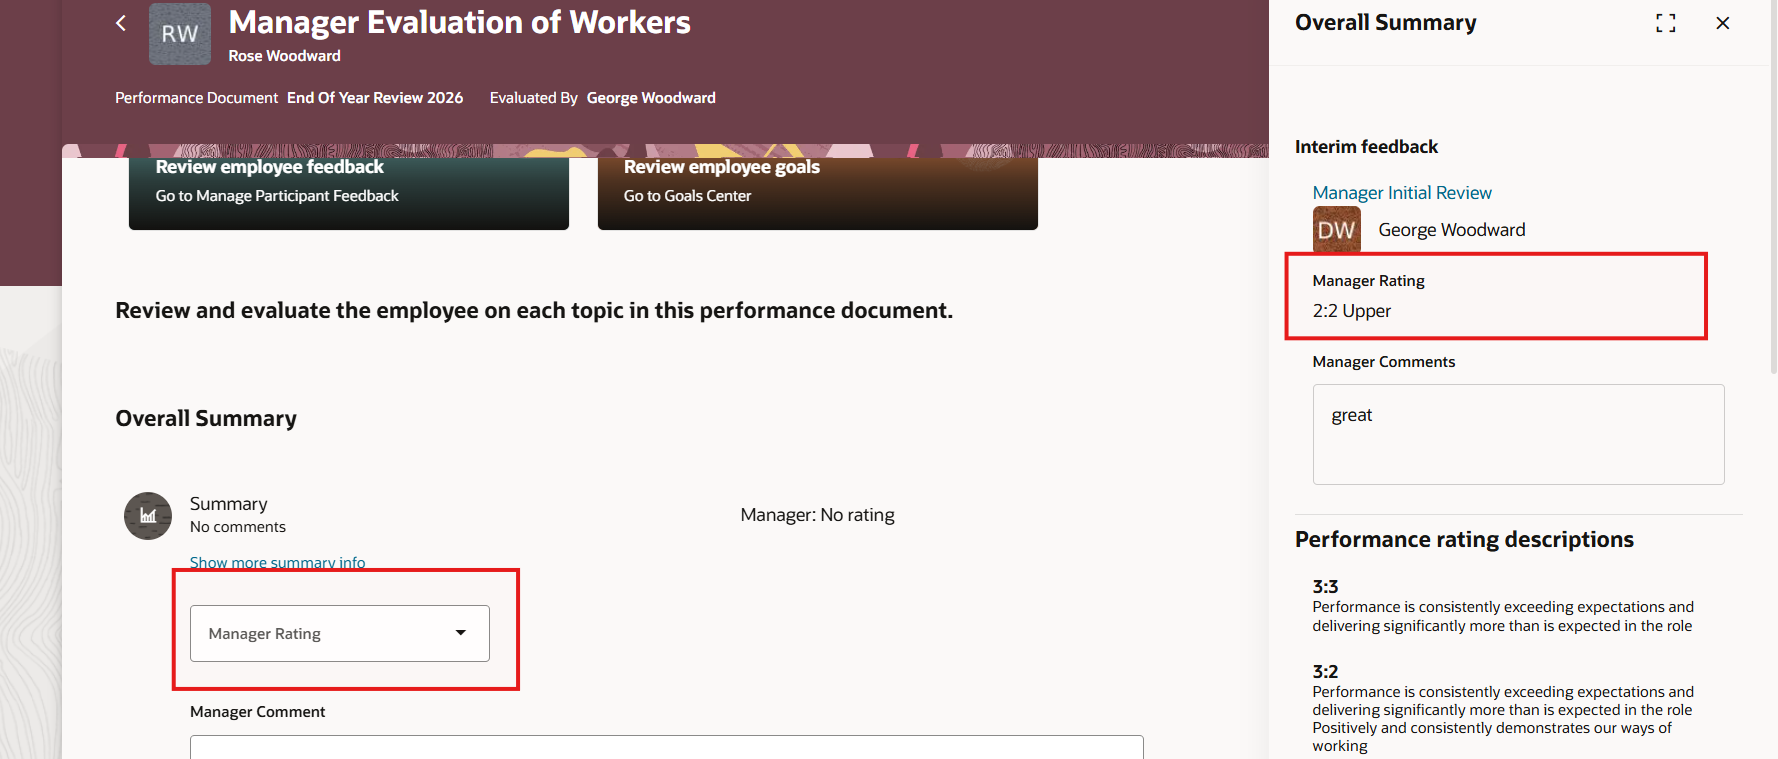Screen dimensions: 1778x759
Task: Click the RW avatar for Rose Woodward
Action: [180, 34]
